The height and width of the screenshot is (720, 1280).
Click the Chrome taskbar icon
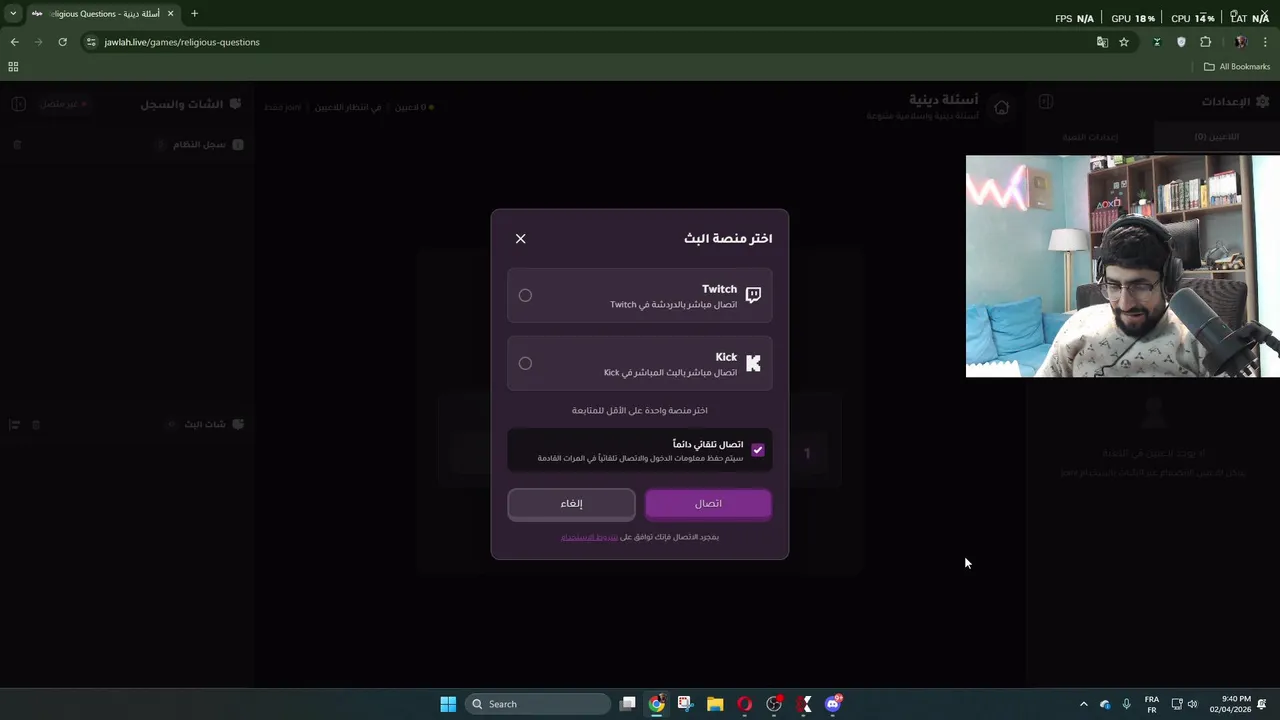(656, 704)
